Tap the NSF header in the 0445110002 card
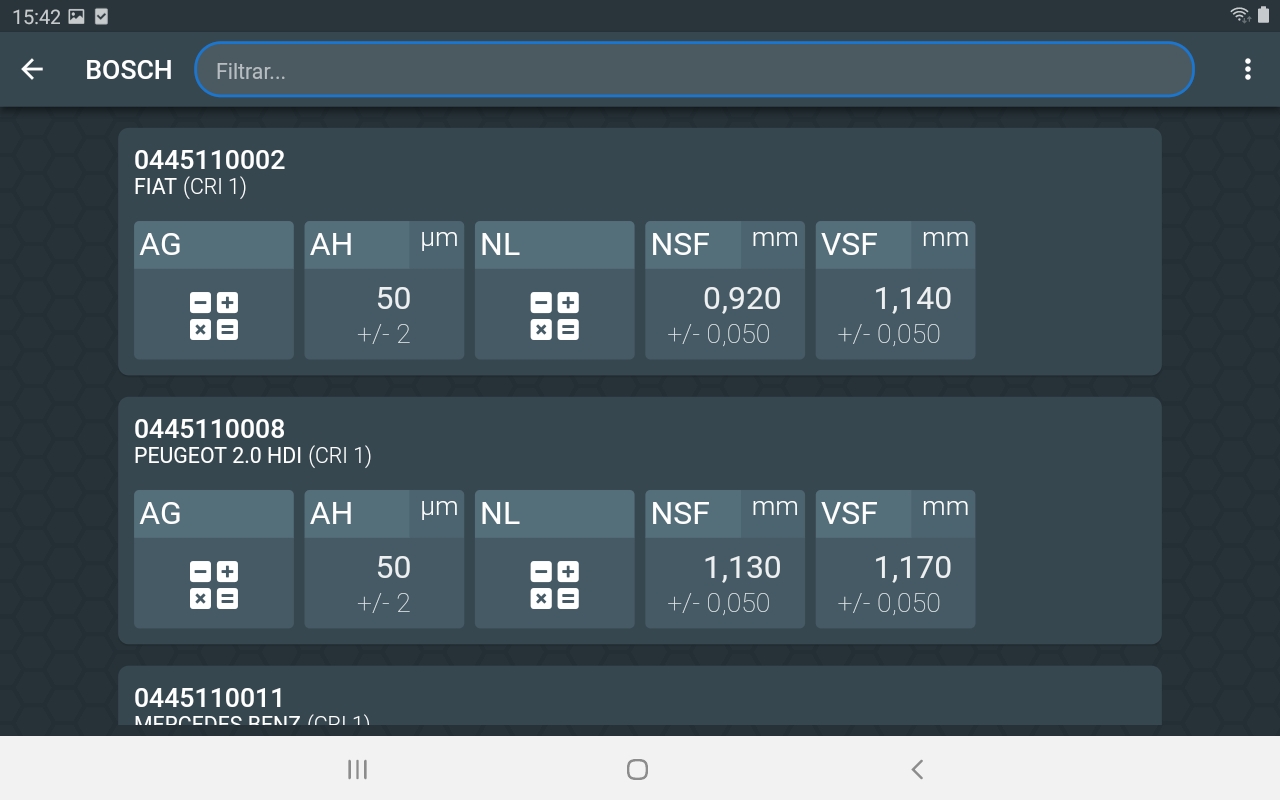The height and width of the screenshot is (800, 1280). (x=725, y=245)
